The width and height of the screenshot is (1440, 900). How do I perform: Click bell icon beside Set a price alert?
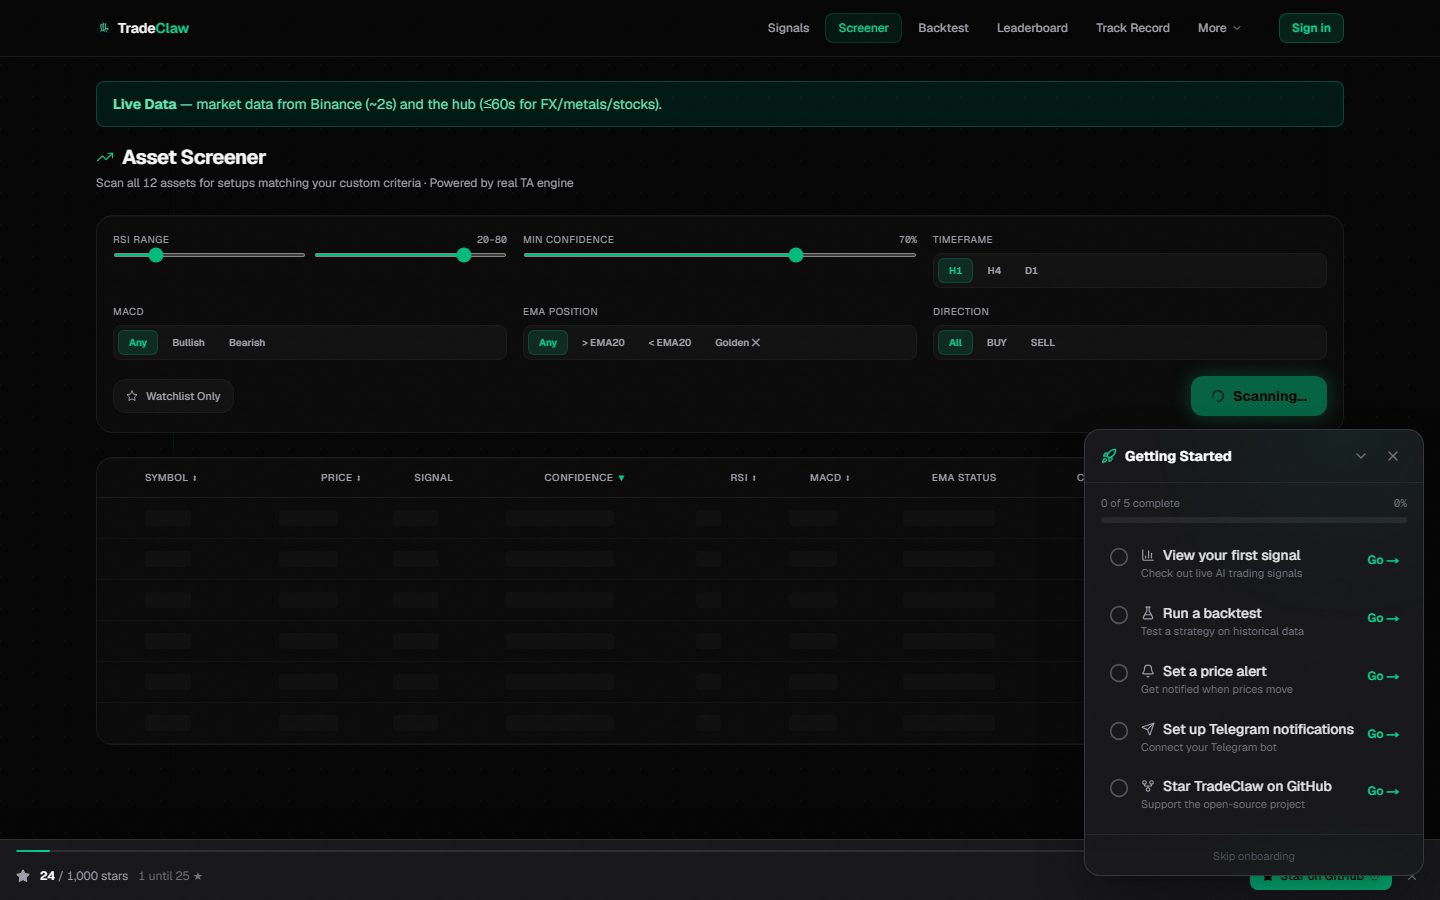click(1148, 671)
